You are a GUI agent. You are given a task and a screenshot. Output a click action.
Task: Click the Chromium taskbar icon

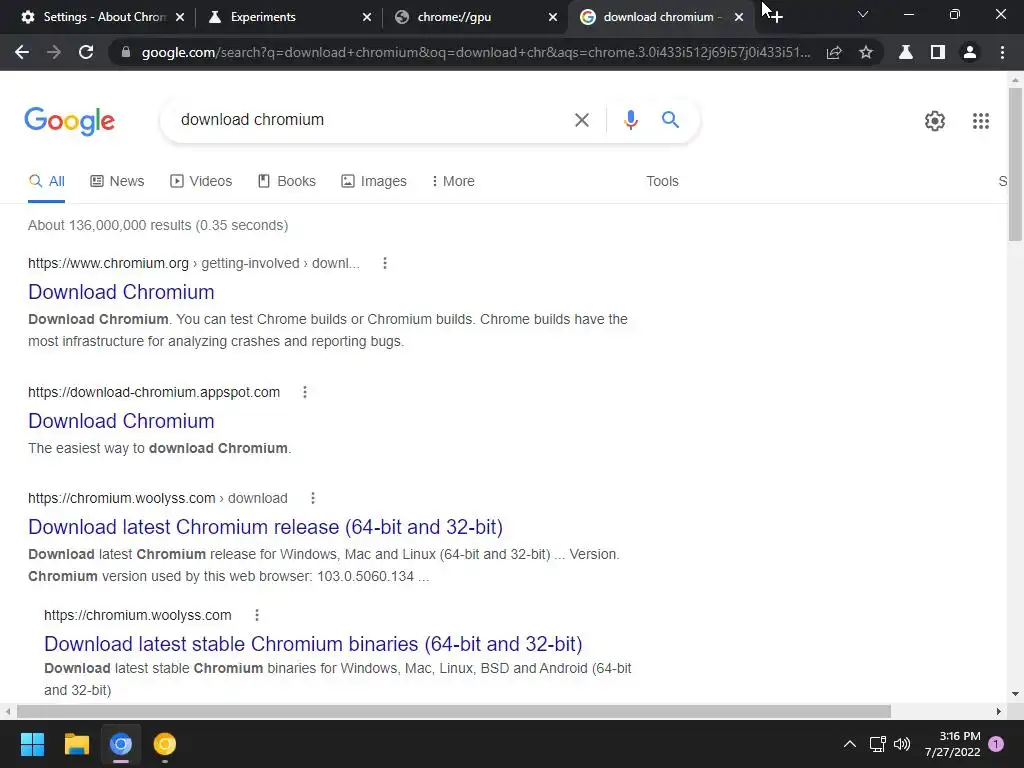121,744
